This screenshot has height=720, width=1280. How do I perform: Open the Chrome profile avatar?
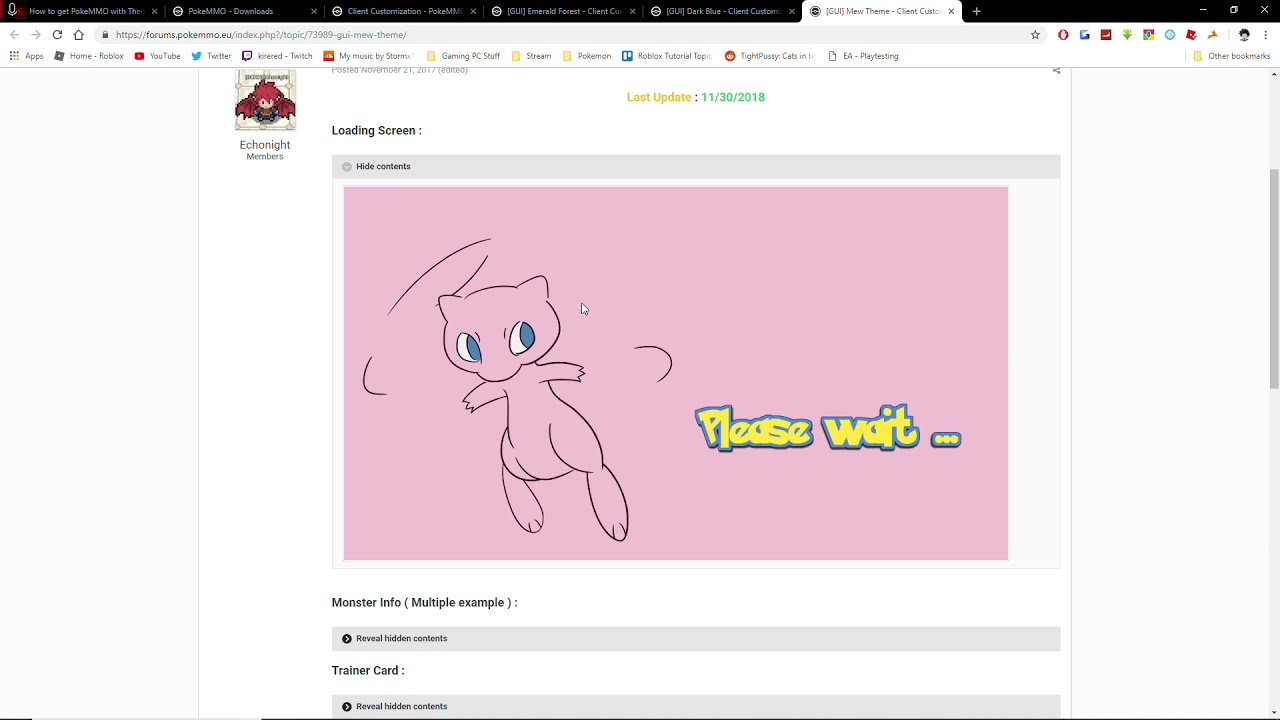tap(1244, 35)
